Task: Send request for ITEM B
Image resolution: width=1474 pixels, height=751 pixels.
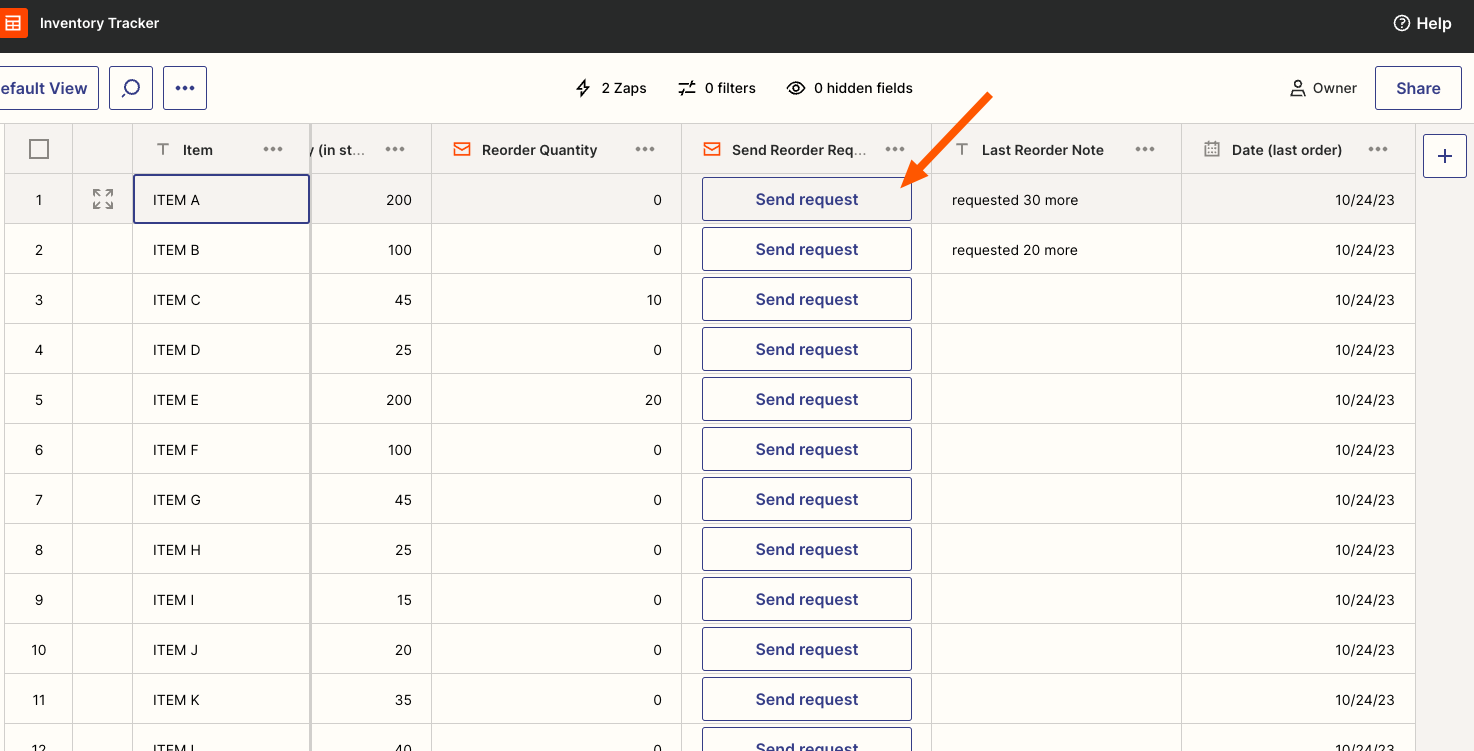Action: click(x=807, y=249)
